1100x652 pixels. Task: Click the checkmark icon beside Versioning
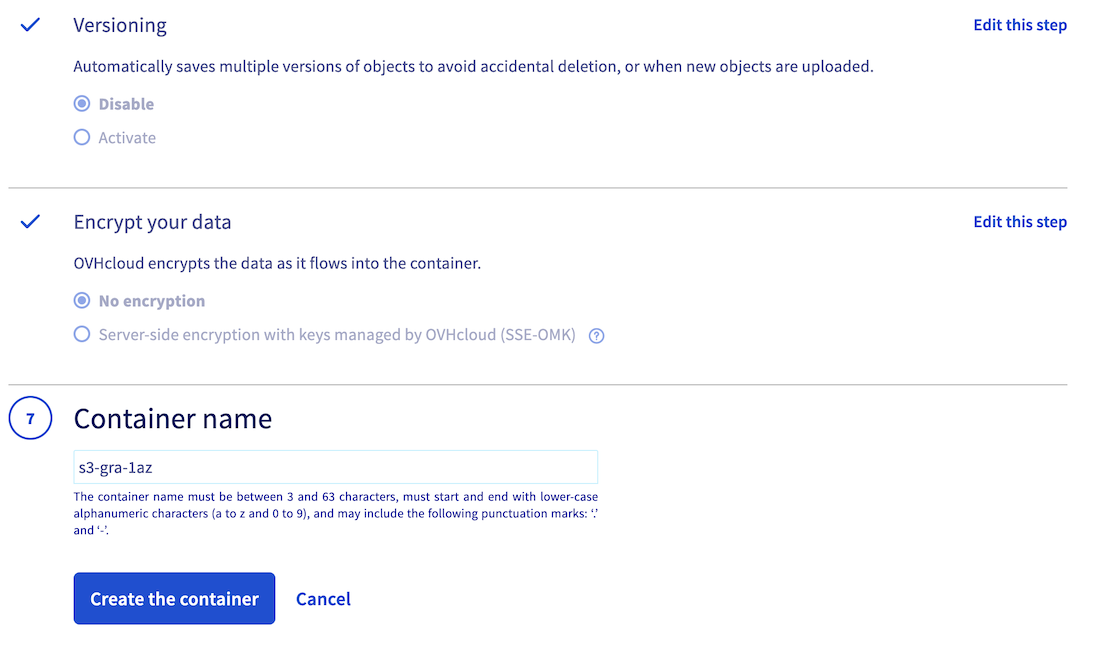pos(30,25)
